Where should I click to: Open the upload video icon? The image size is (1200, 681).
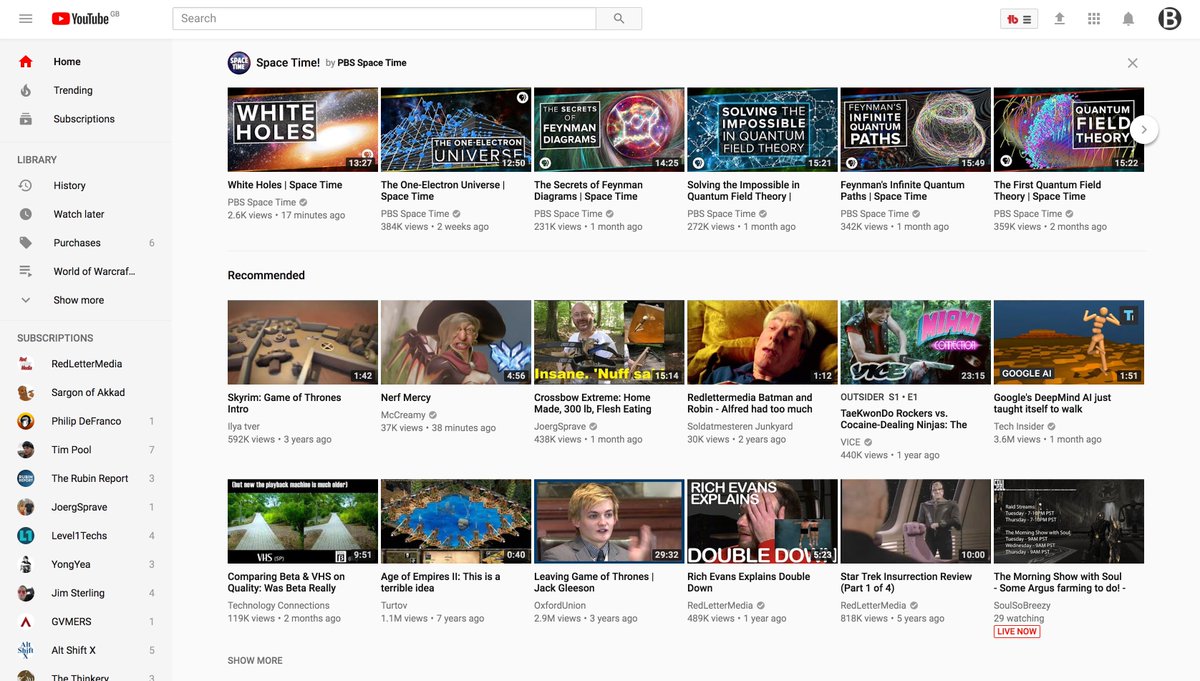[1060, 19]
